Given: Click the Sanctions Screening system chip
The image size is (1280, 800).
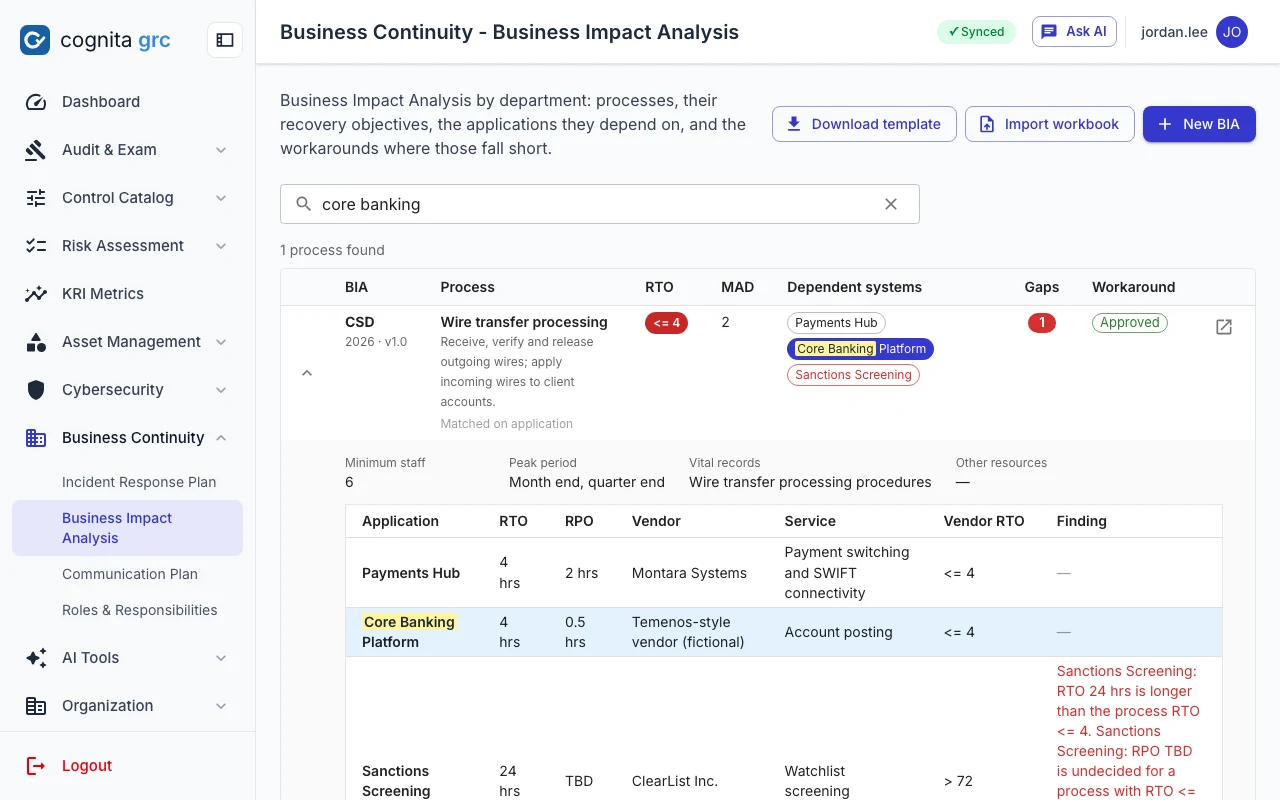Looking at the screenshot, I should [853, 375].
